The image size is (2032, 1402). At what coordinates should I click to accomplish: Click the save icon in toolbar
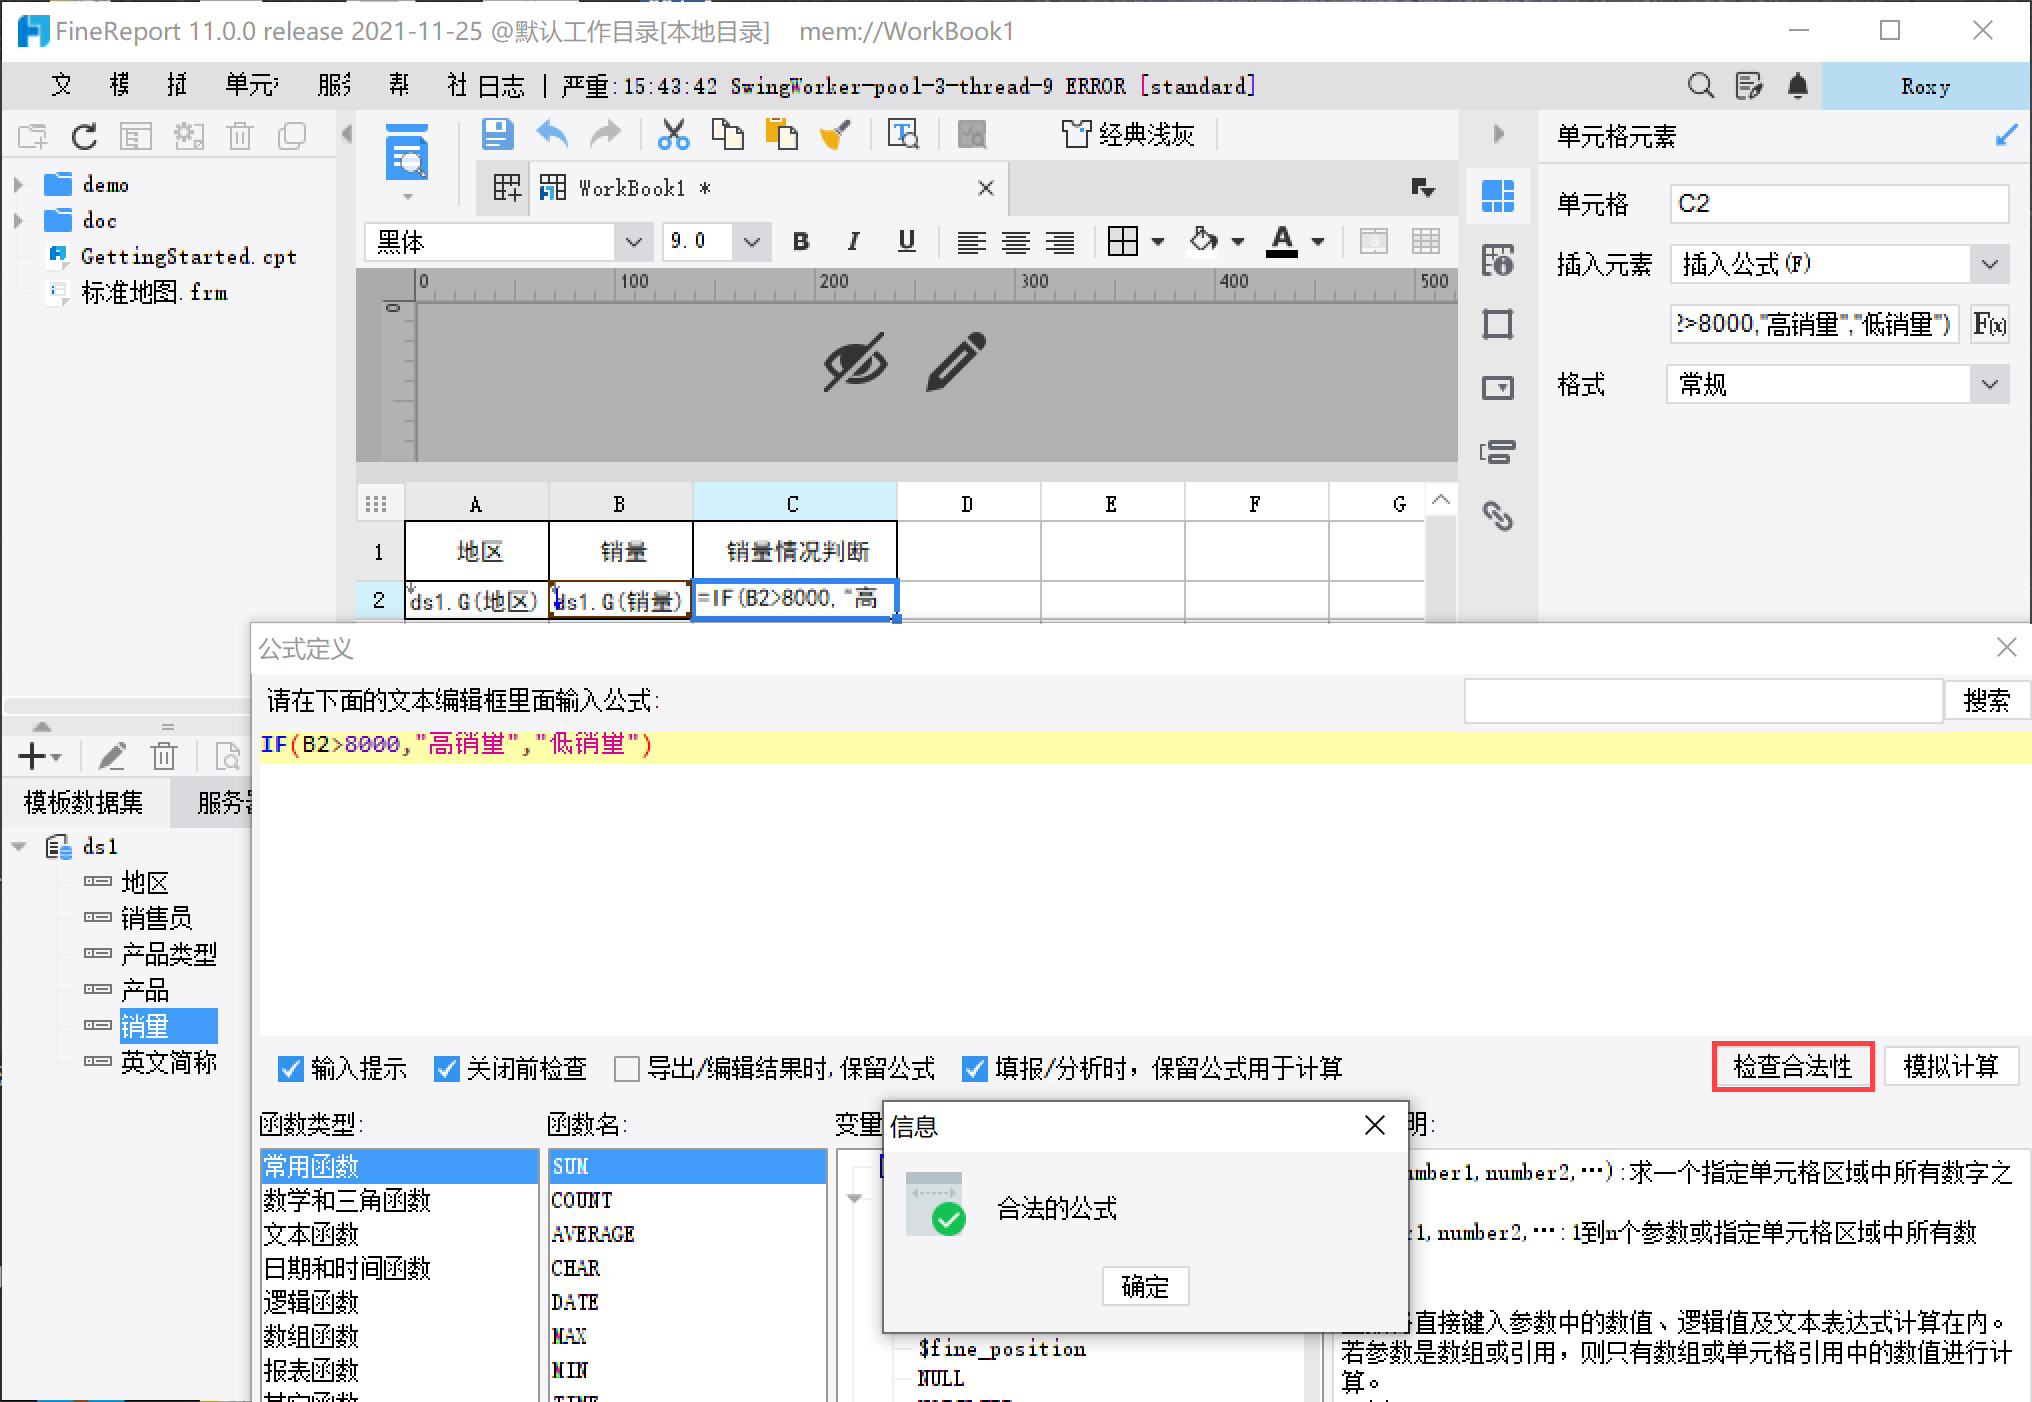pos(497,134)
